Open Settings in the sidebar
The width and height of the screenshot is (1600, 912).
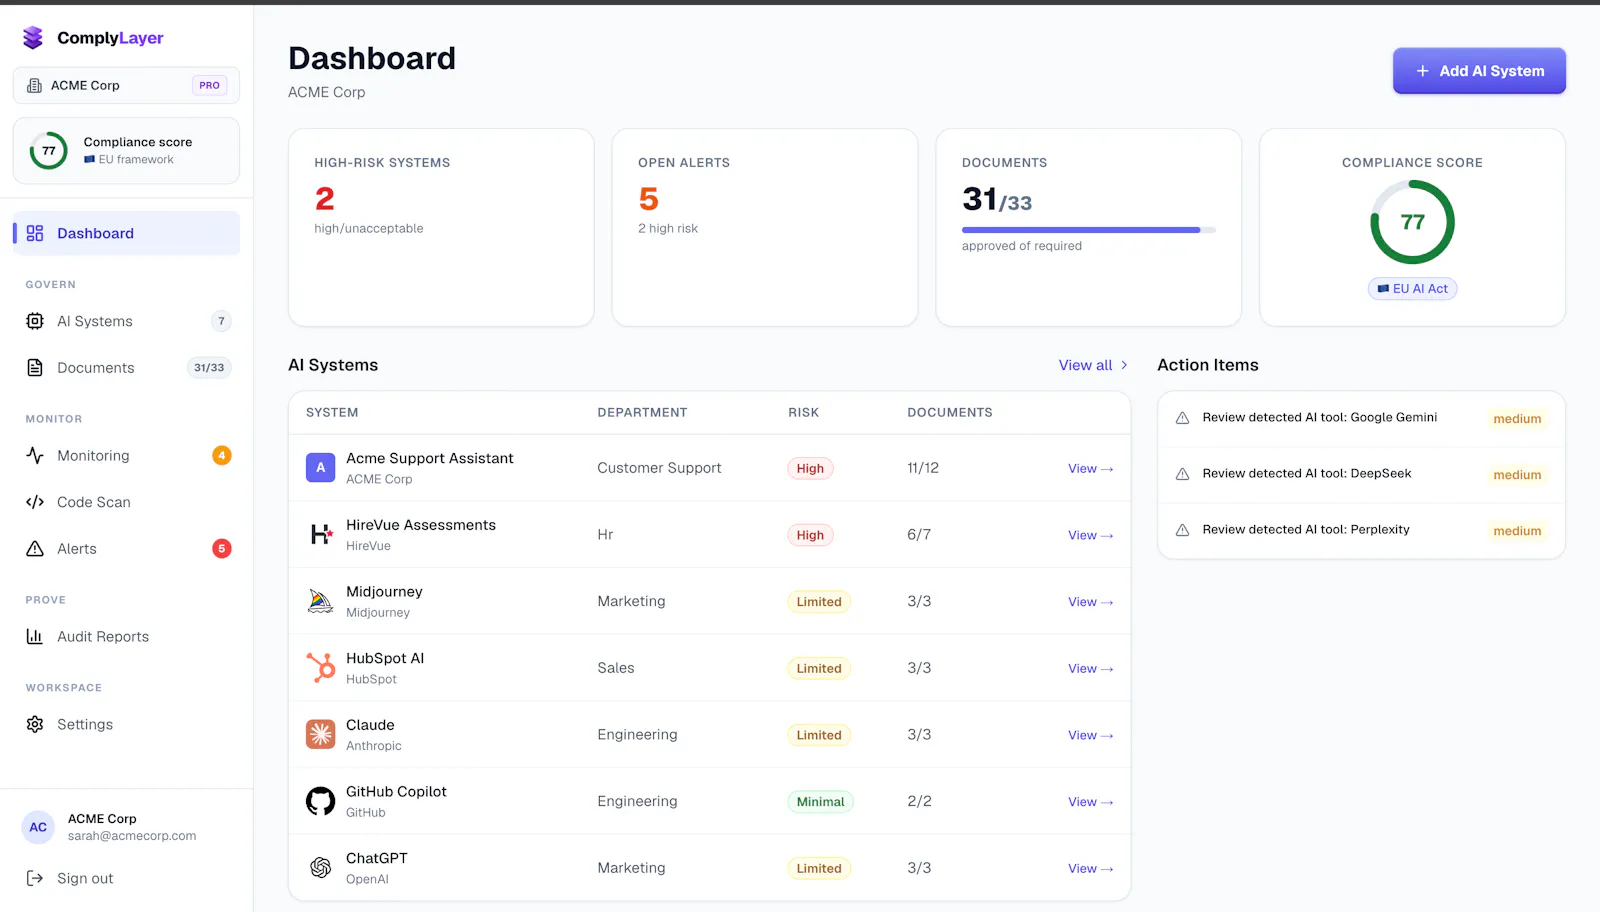(x=126, y=724)
